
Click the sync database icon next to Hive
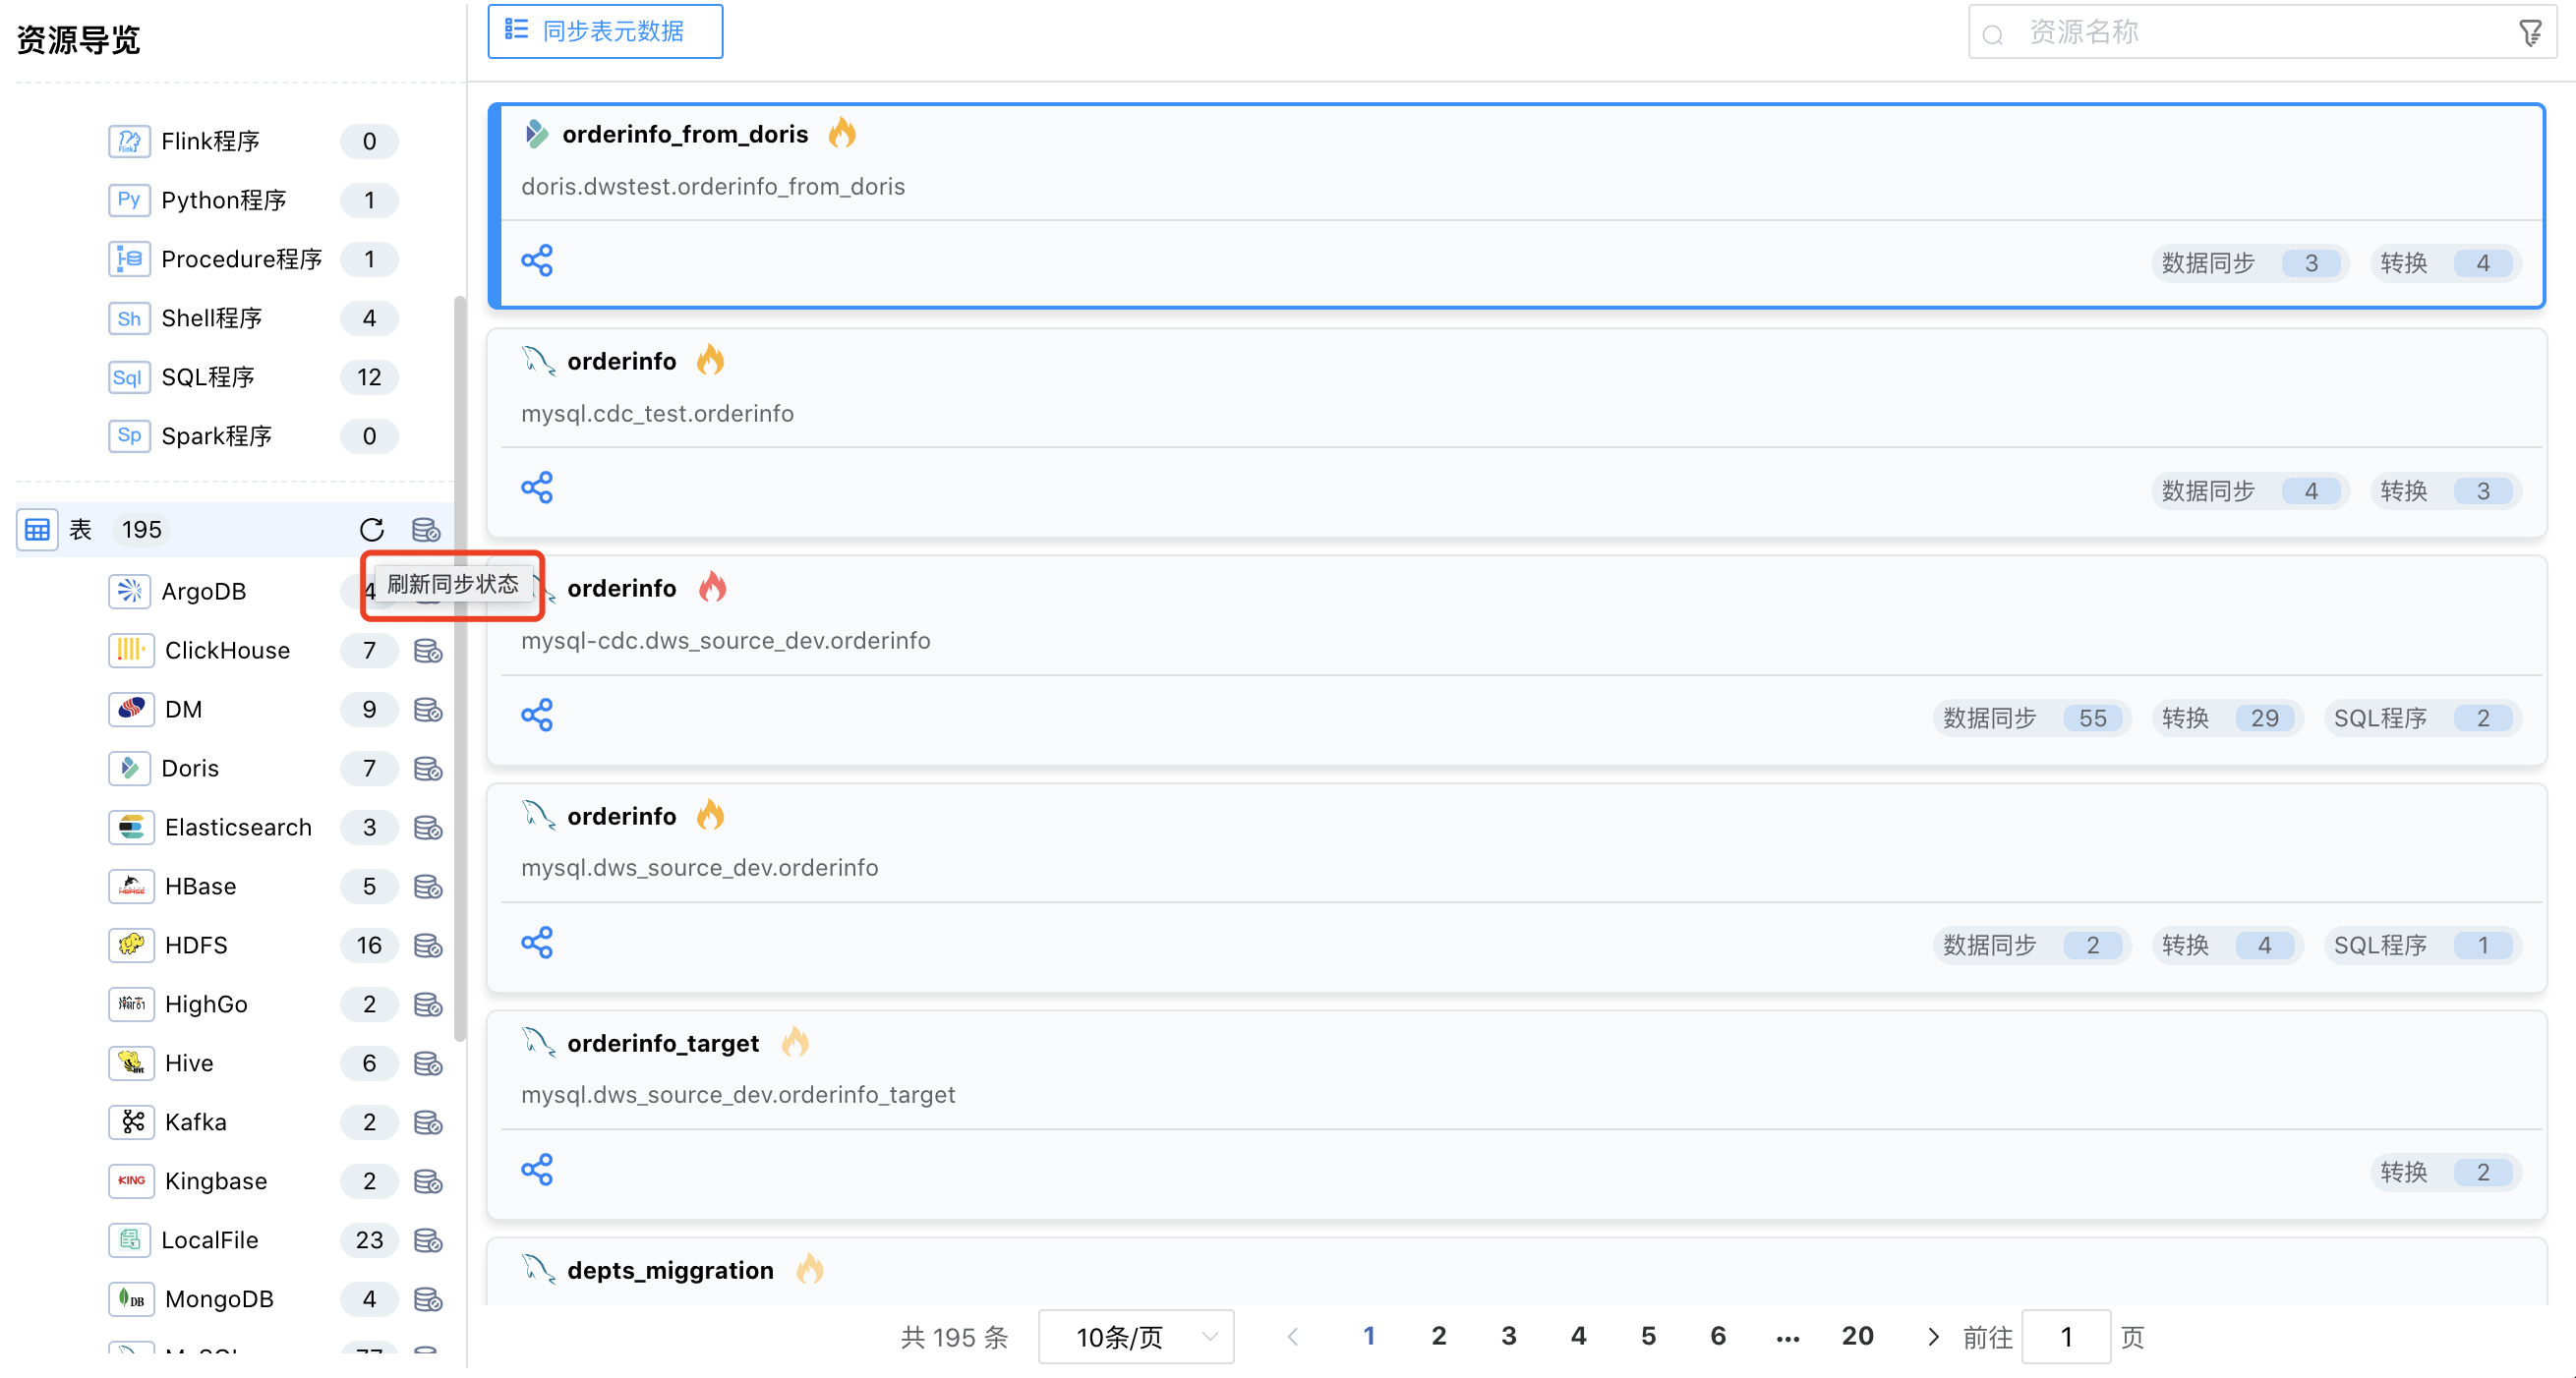click(x=428, y=1063)
